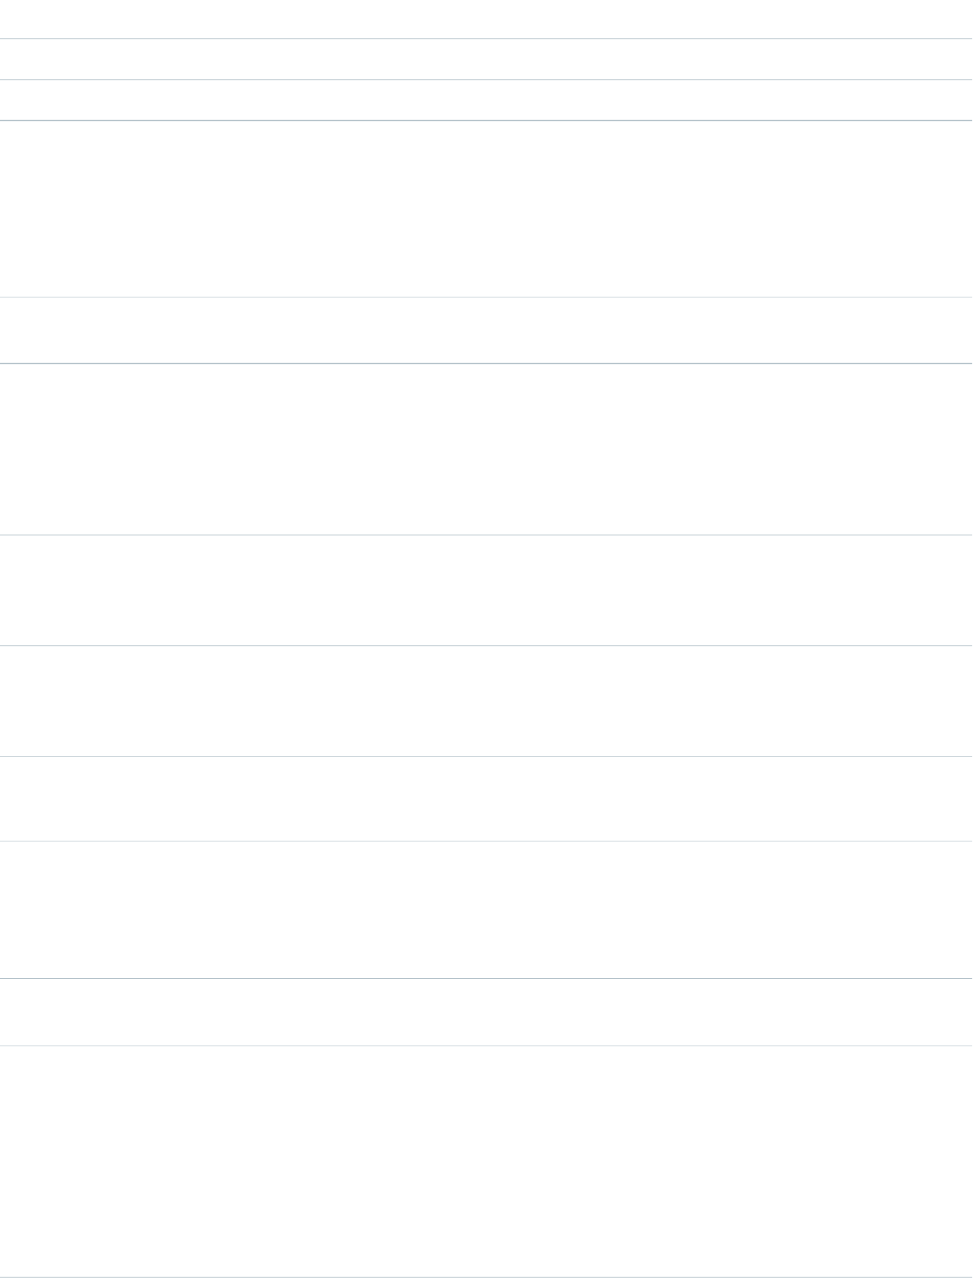Click the first horizontal divider line at top
973x1278 pixels.
click(486, 39)
